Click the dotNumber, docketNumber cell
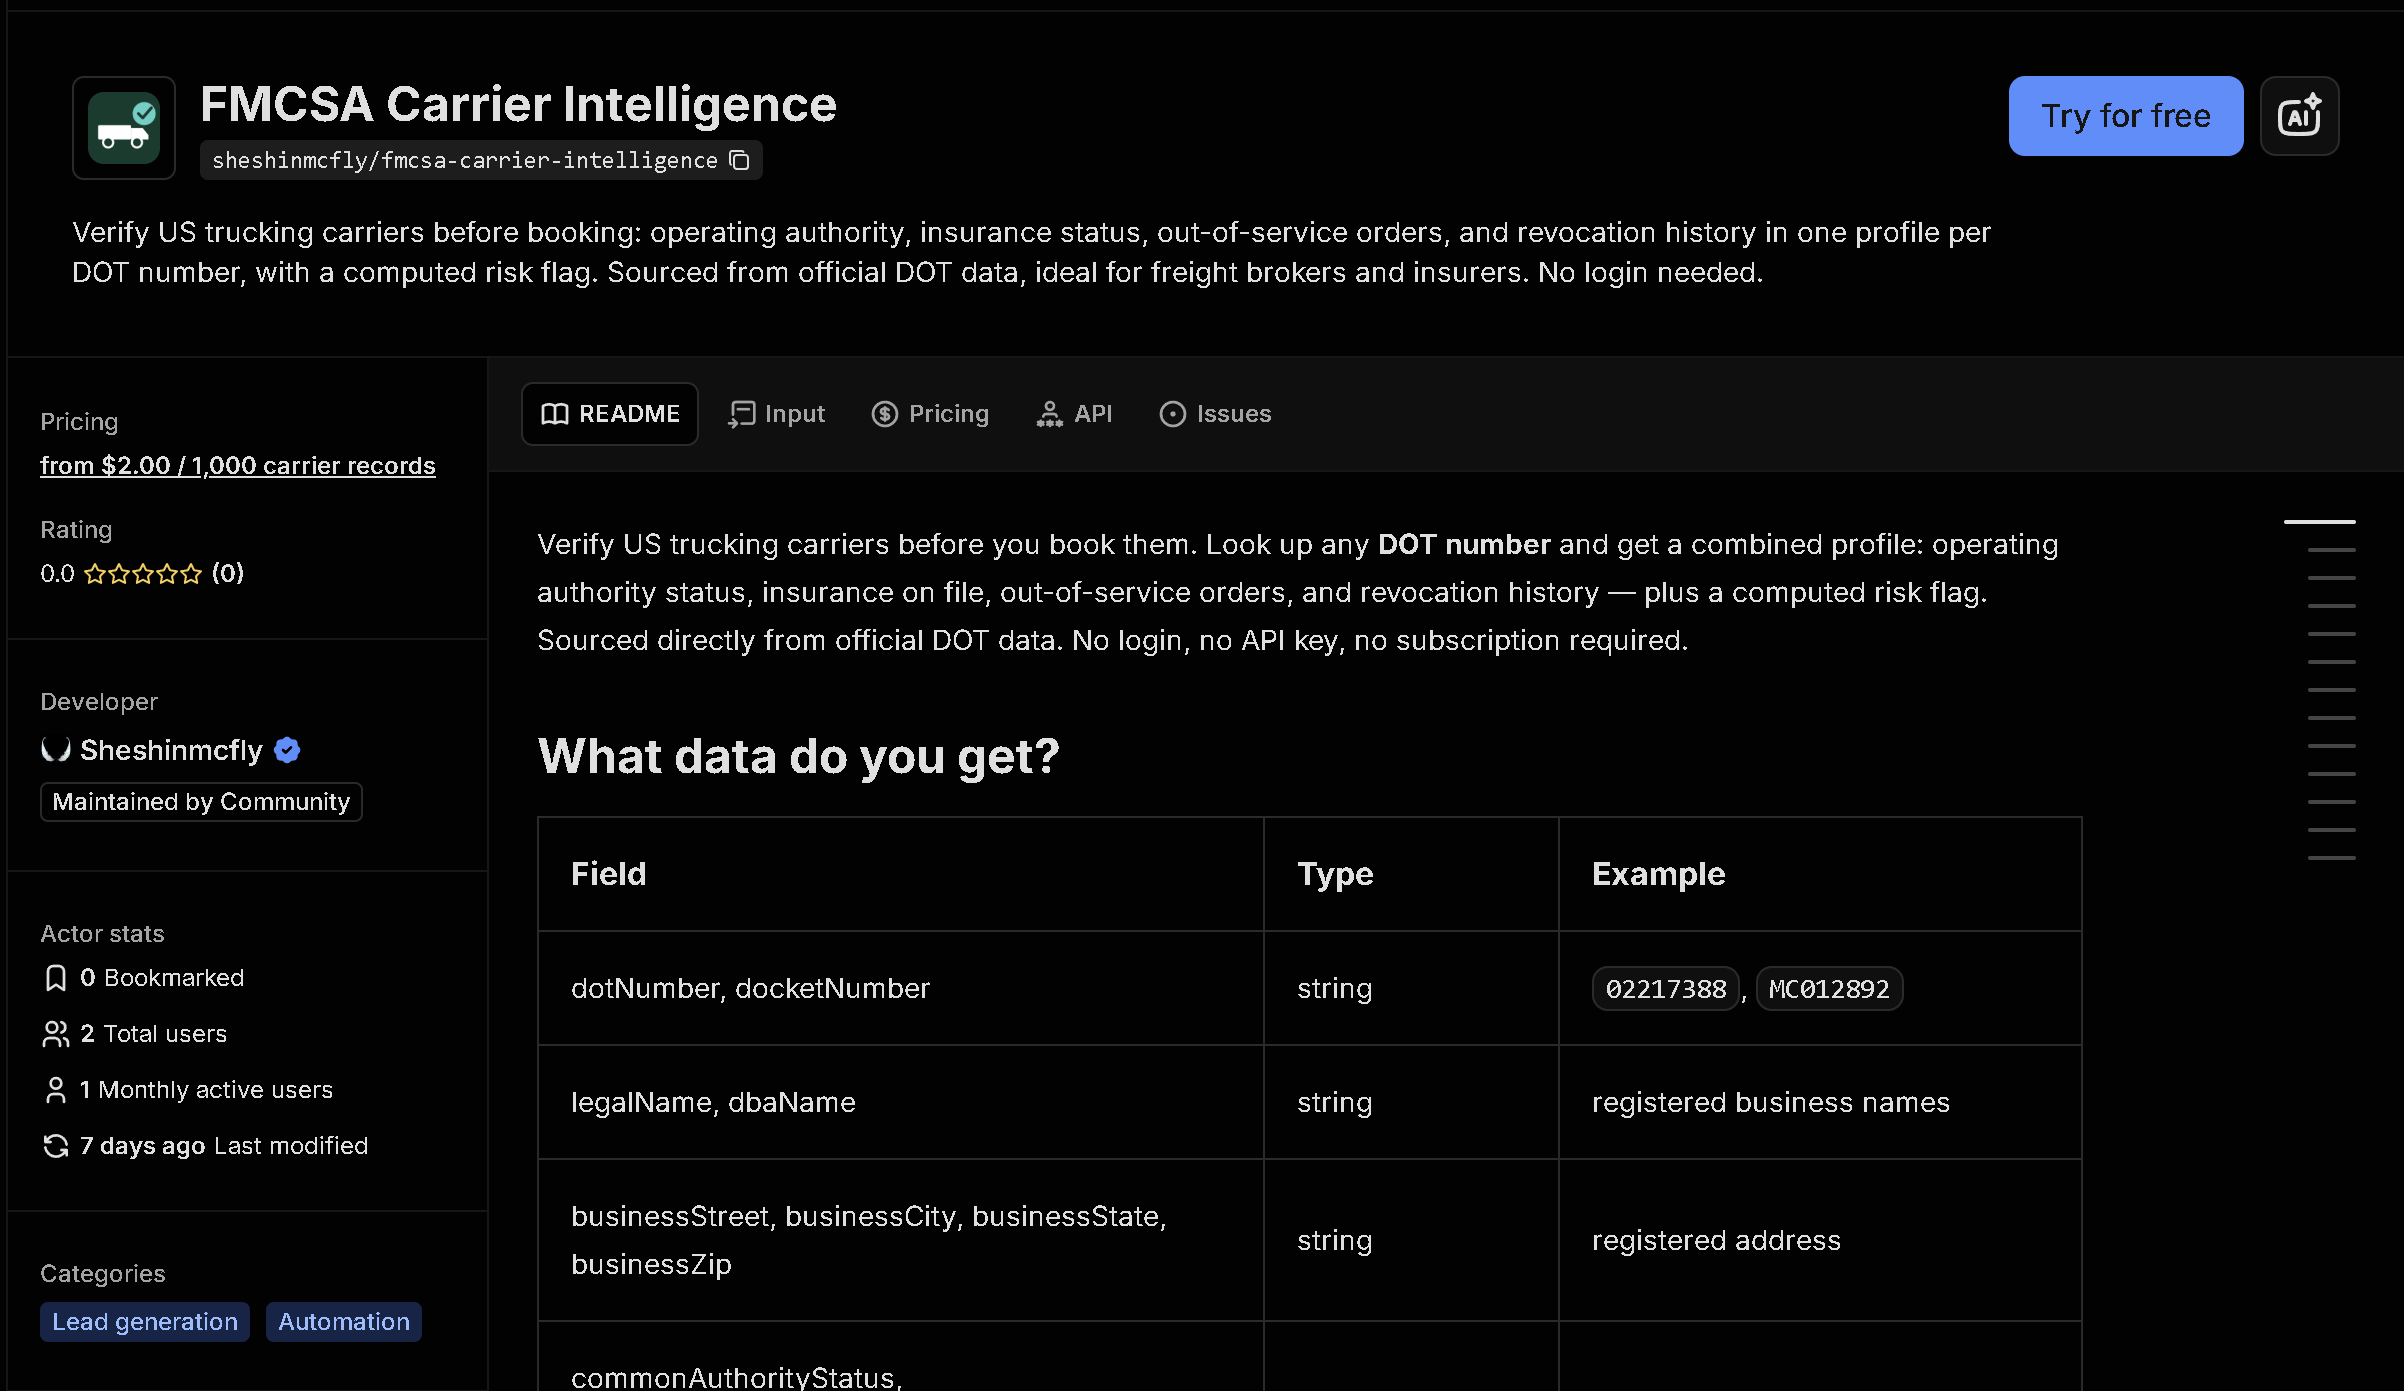The height and width of the screenshot is (1391, 2404). [901, 989]
